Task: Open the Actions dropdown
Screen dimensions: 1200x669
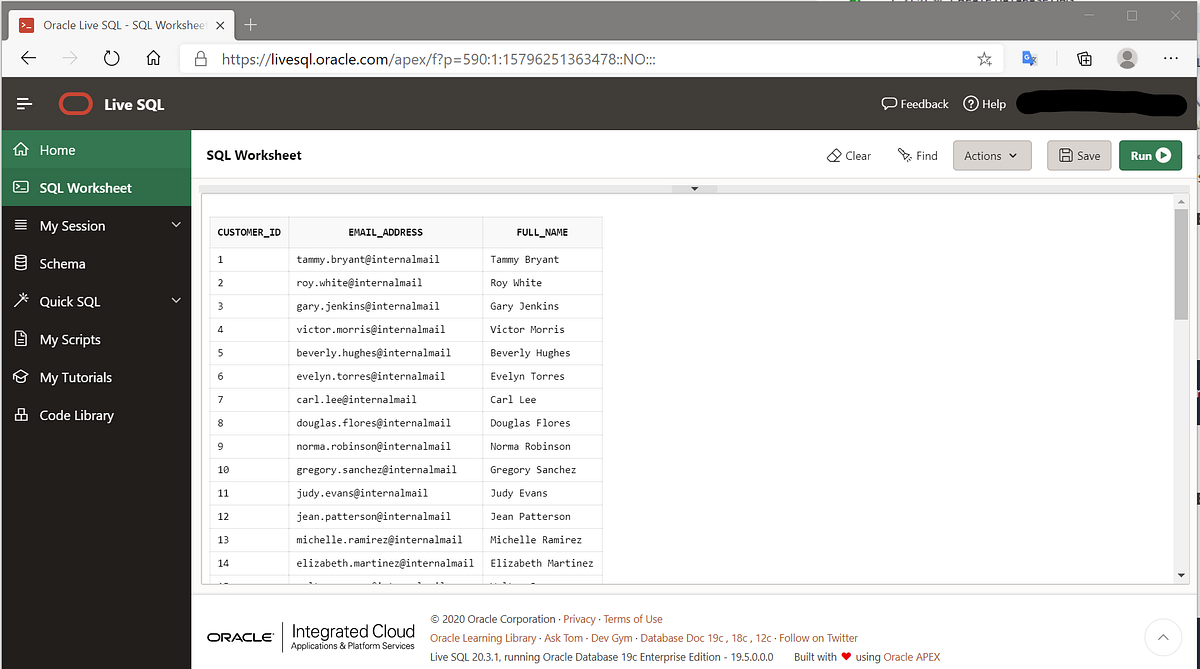Action: [x=991, y=155]
